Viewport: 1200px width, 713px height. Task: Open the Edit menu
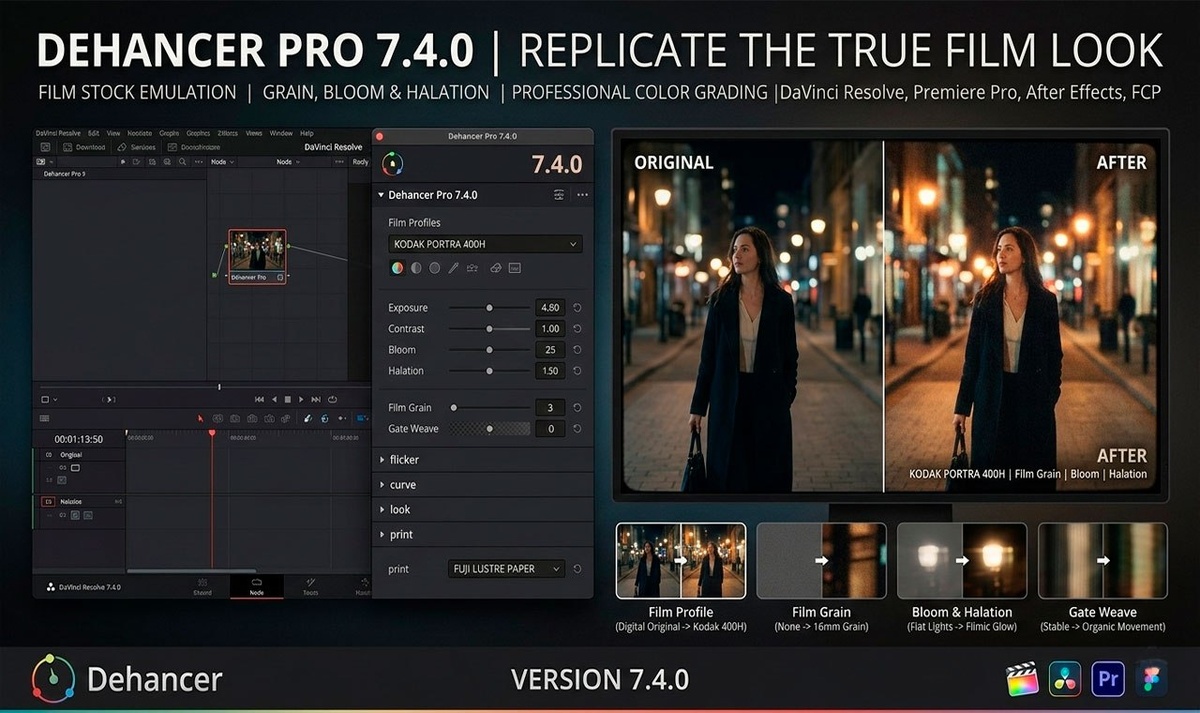coord(93,133)
